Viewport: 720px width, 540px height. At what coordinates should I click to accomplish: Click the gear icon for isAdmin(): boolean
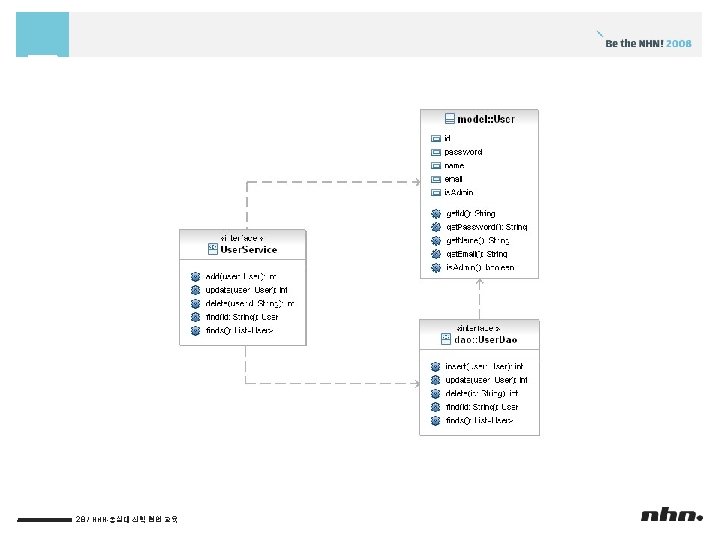436,268
